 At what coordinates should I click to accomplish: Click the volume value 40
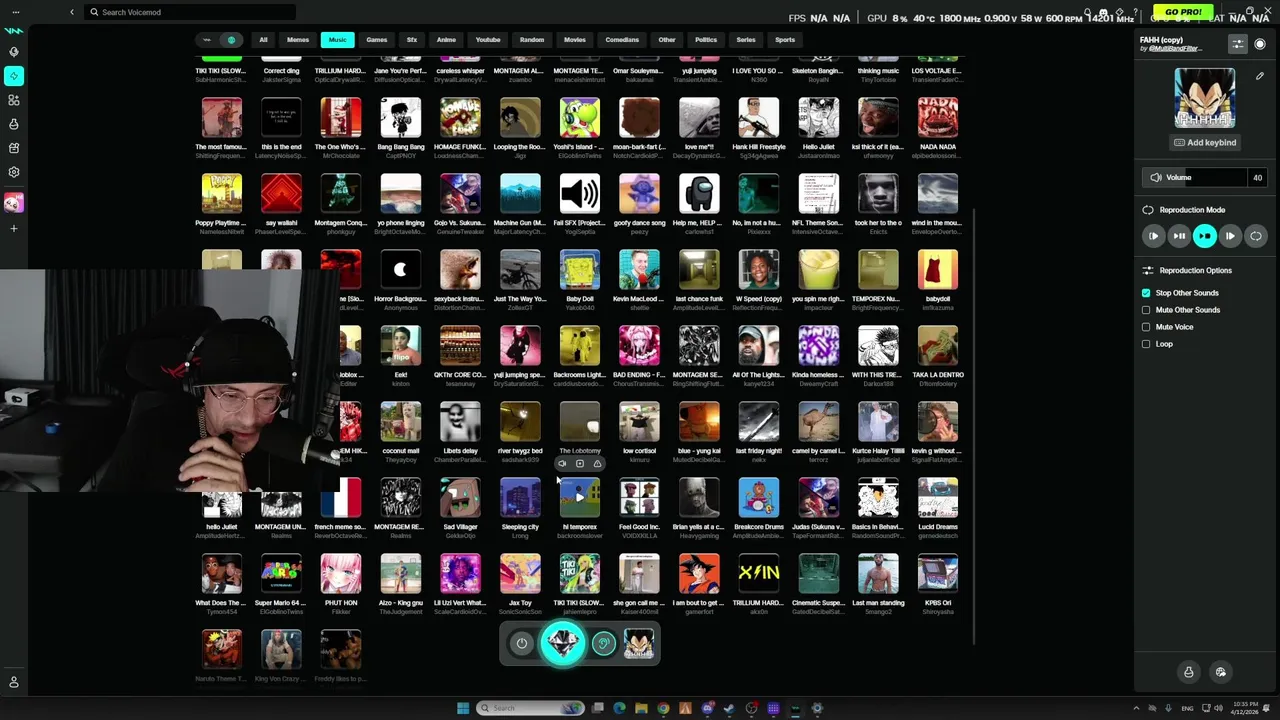coord(1257,178)
